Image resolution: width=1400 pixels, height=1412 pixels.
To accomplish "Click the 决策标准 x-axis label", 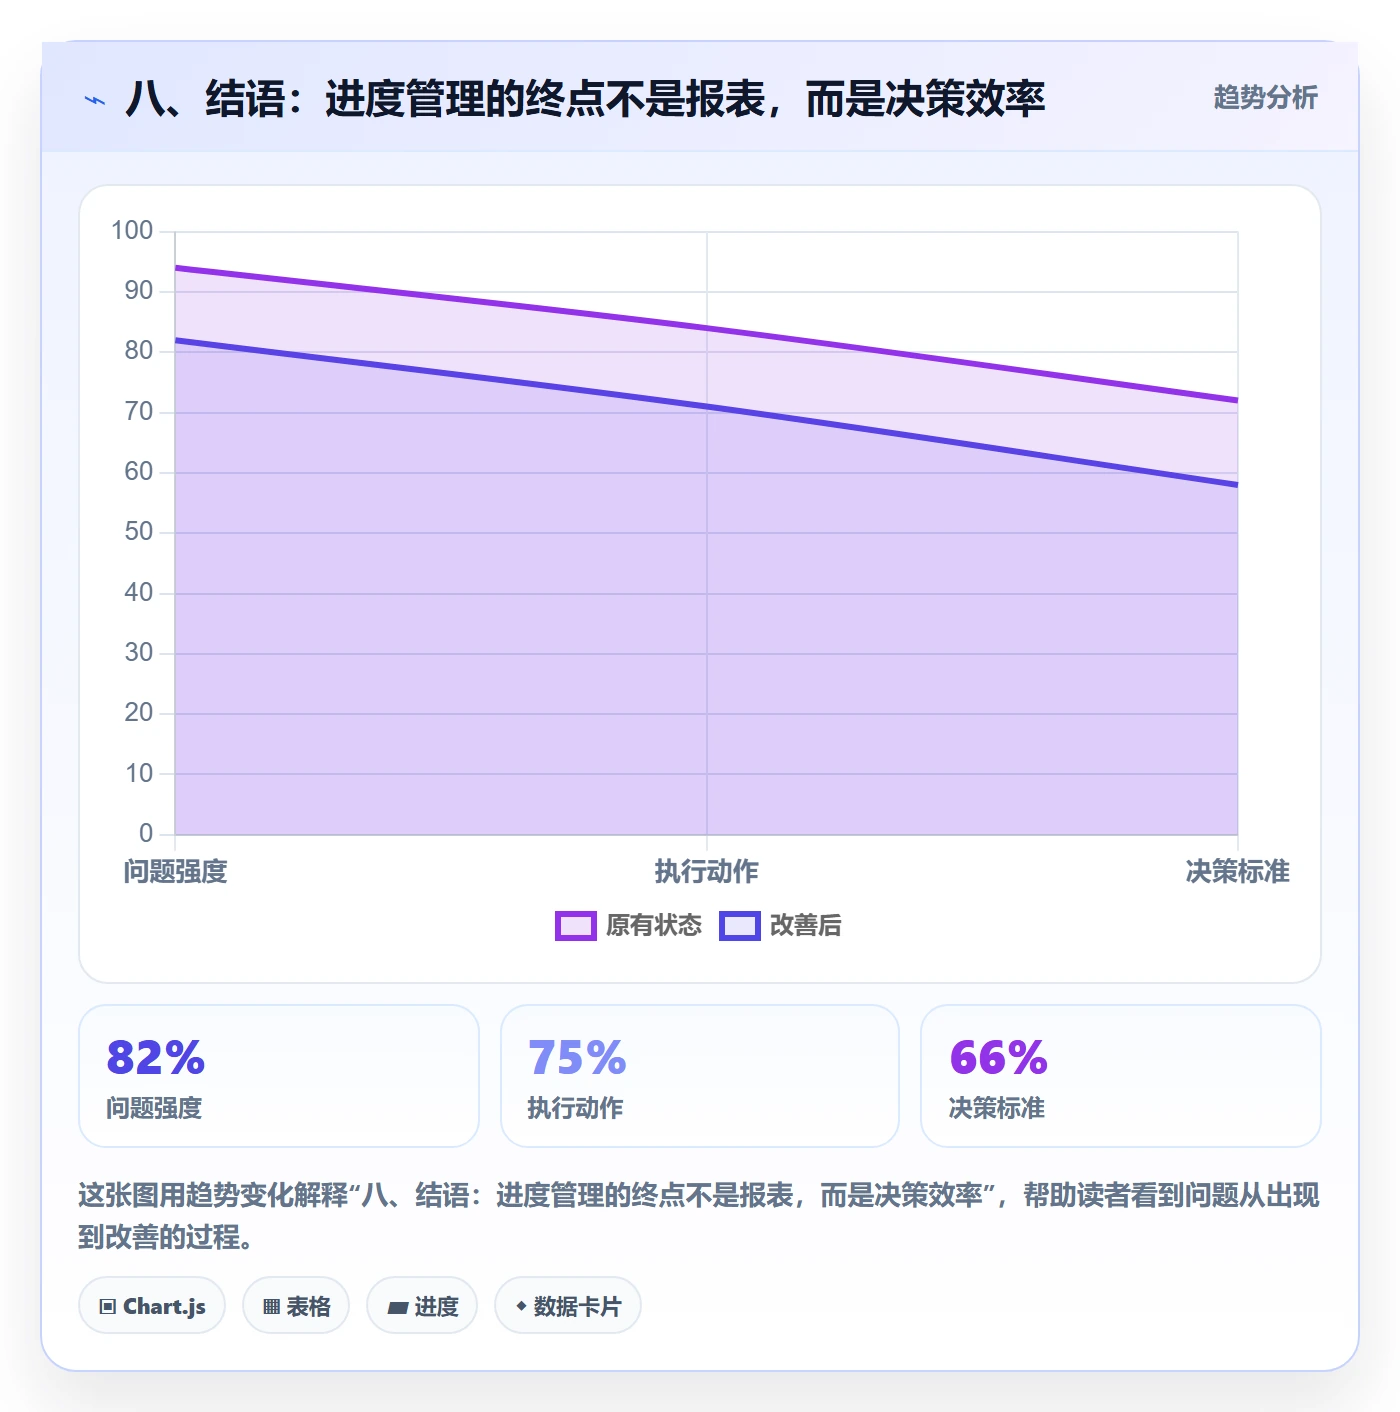I will 1238,872.
